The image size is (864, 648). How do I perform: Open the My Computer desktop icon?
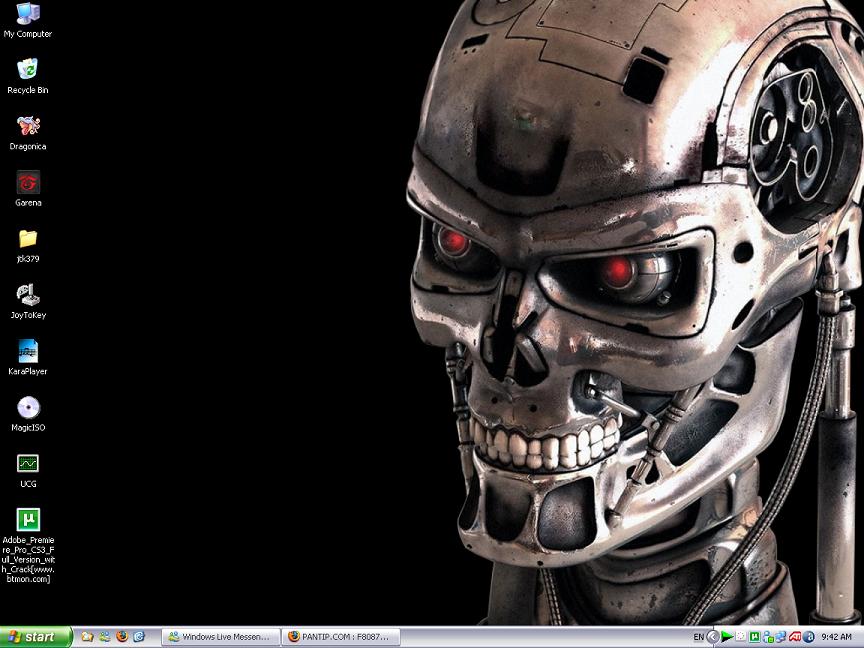tap(28, 20)
